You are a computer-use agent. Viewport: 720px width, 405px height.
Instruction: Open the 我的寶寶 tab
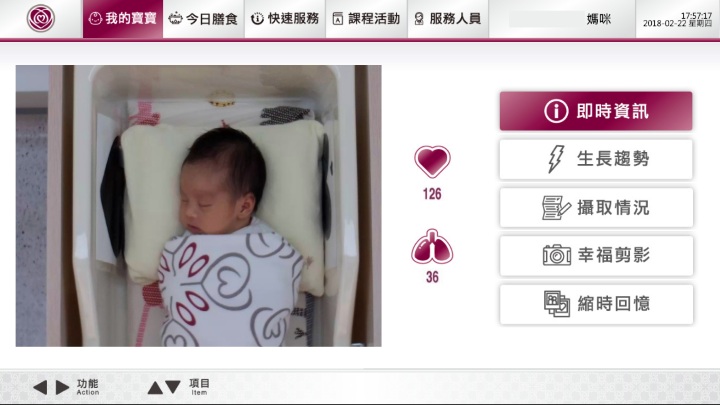coord(123,19)
